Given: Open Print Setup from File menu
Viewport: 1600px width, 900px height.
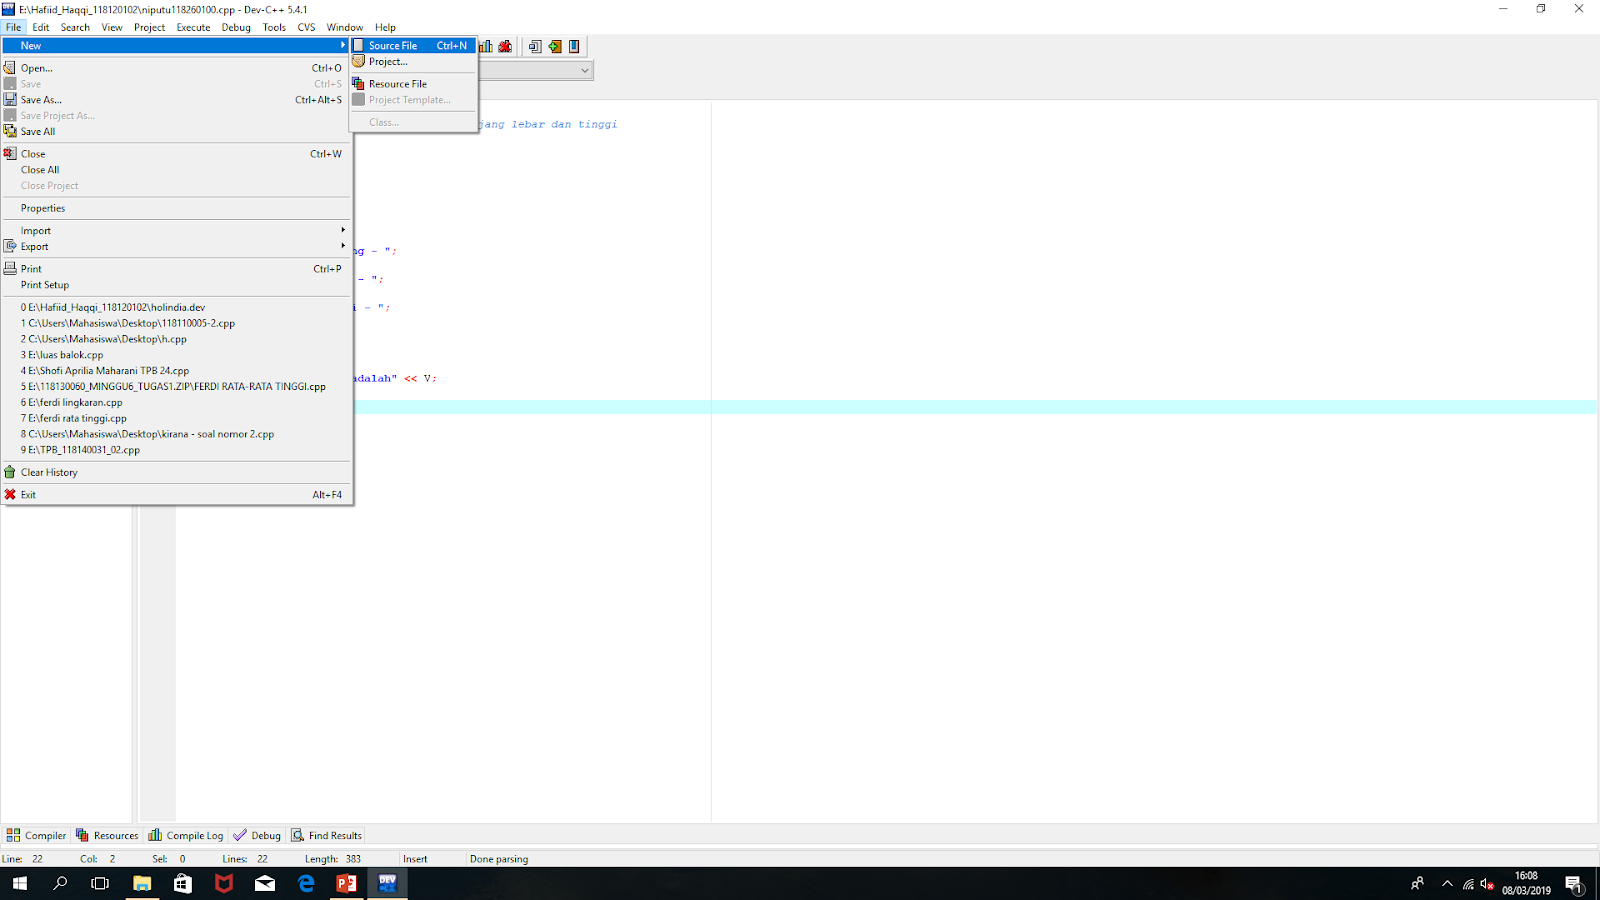Looking at the screenshot, I should [176, 285].
